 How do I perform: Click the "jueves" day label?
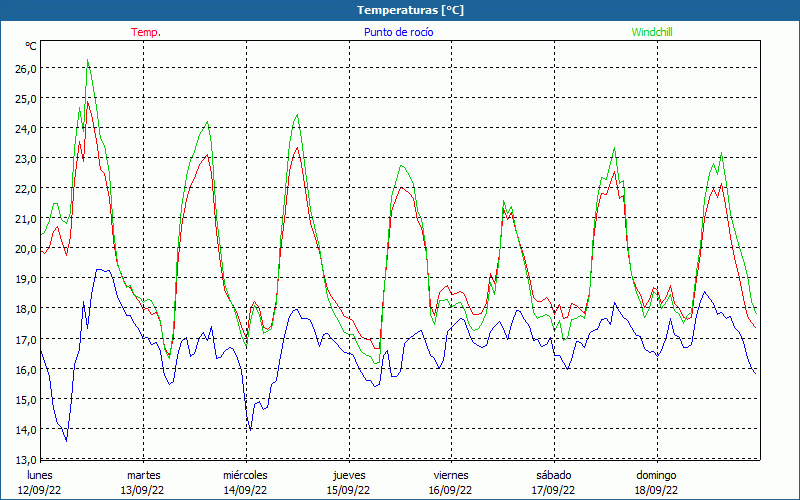coord(349,475)
